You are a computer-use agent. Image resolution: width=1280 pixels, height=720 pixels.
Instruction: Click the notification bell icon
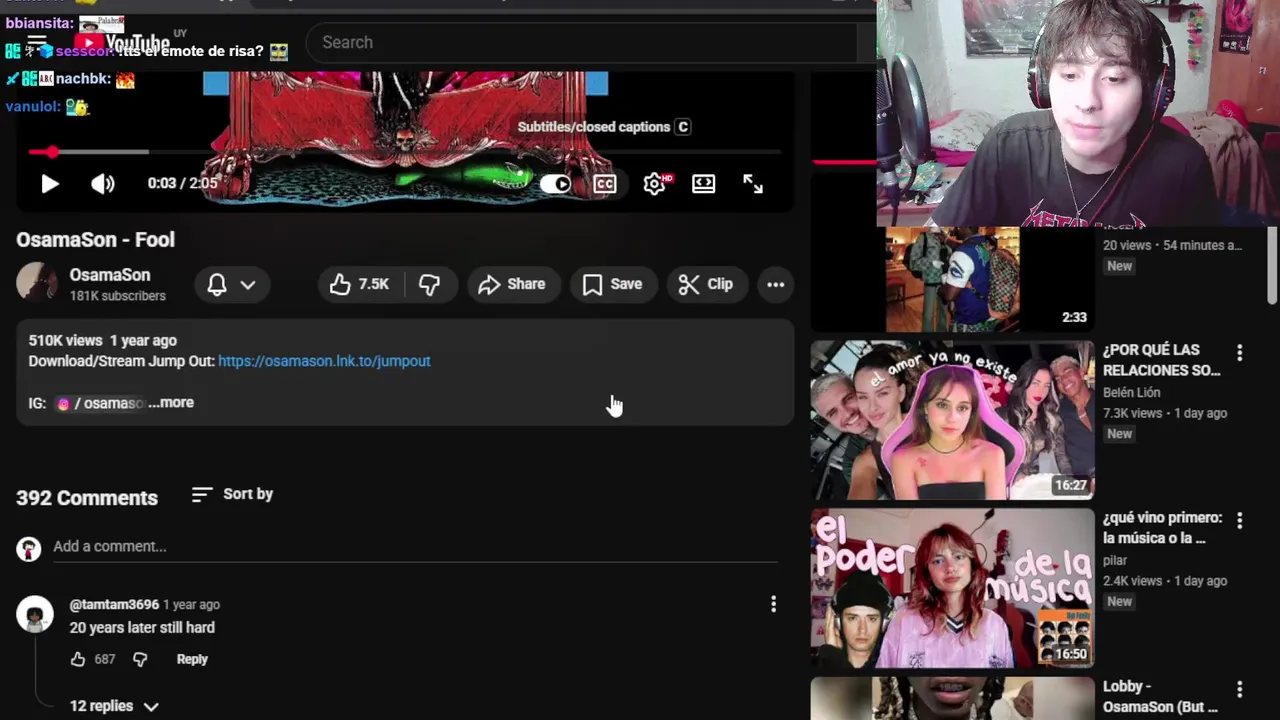coord(217,284)
